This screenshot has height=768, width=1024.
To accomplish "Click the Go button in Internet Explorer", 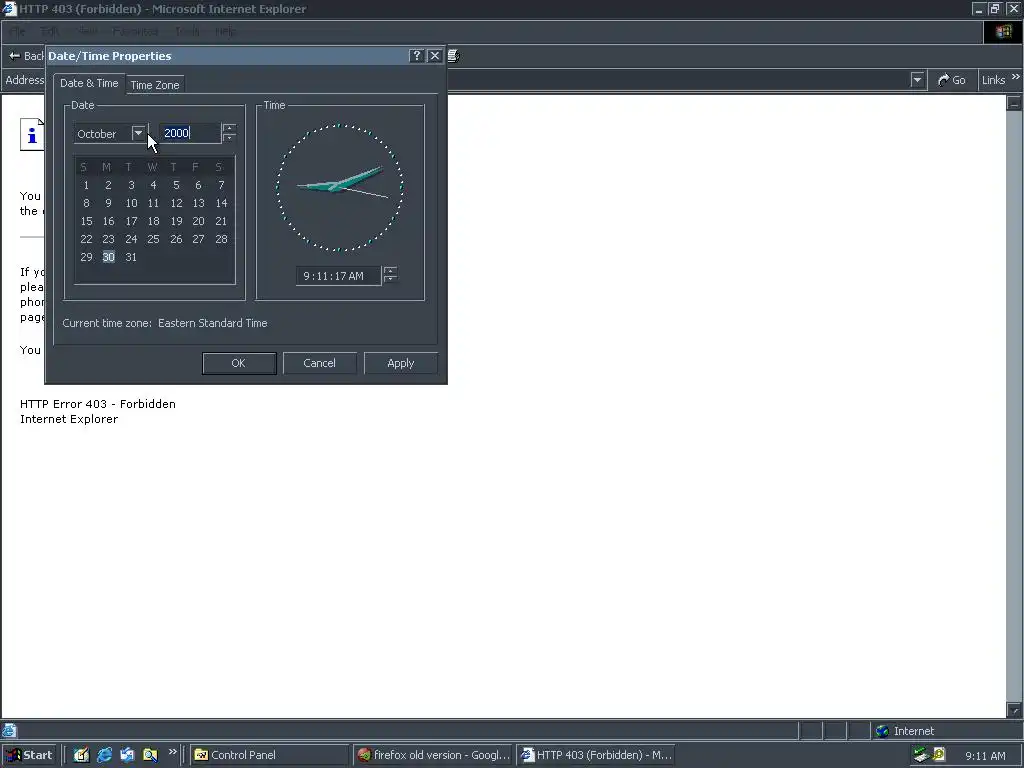I will (952, 80).
